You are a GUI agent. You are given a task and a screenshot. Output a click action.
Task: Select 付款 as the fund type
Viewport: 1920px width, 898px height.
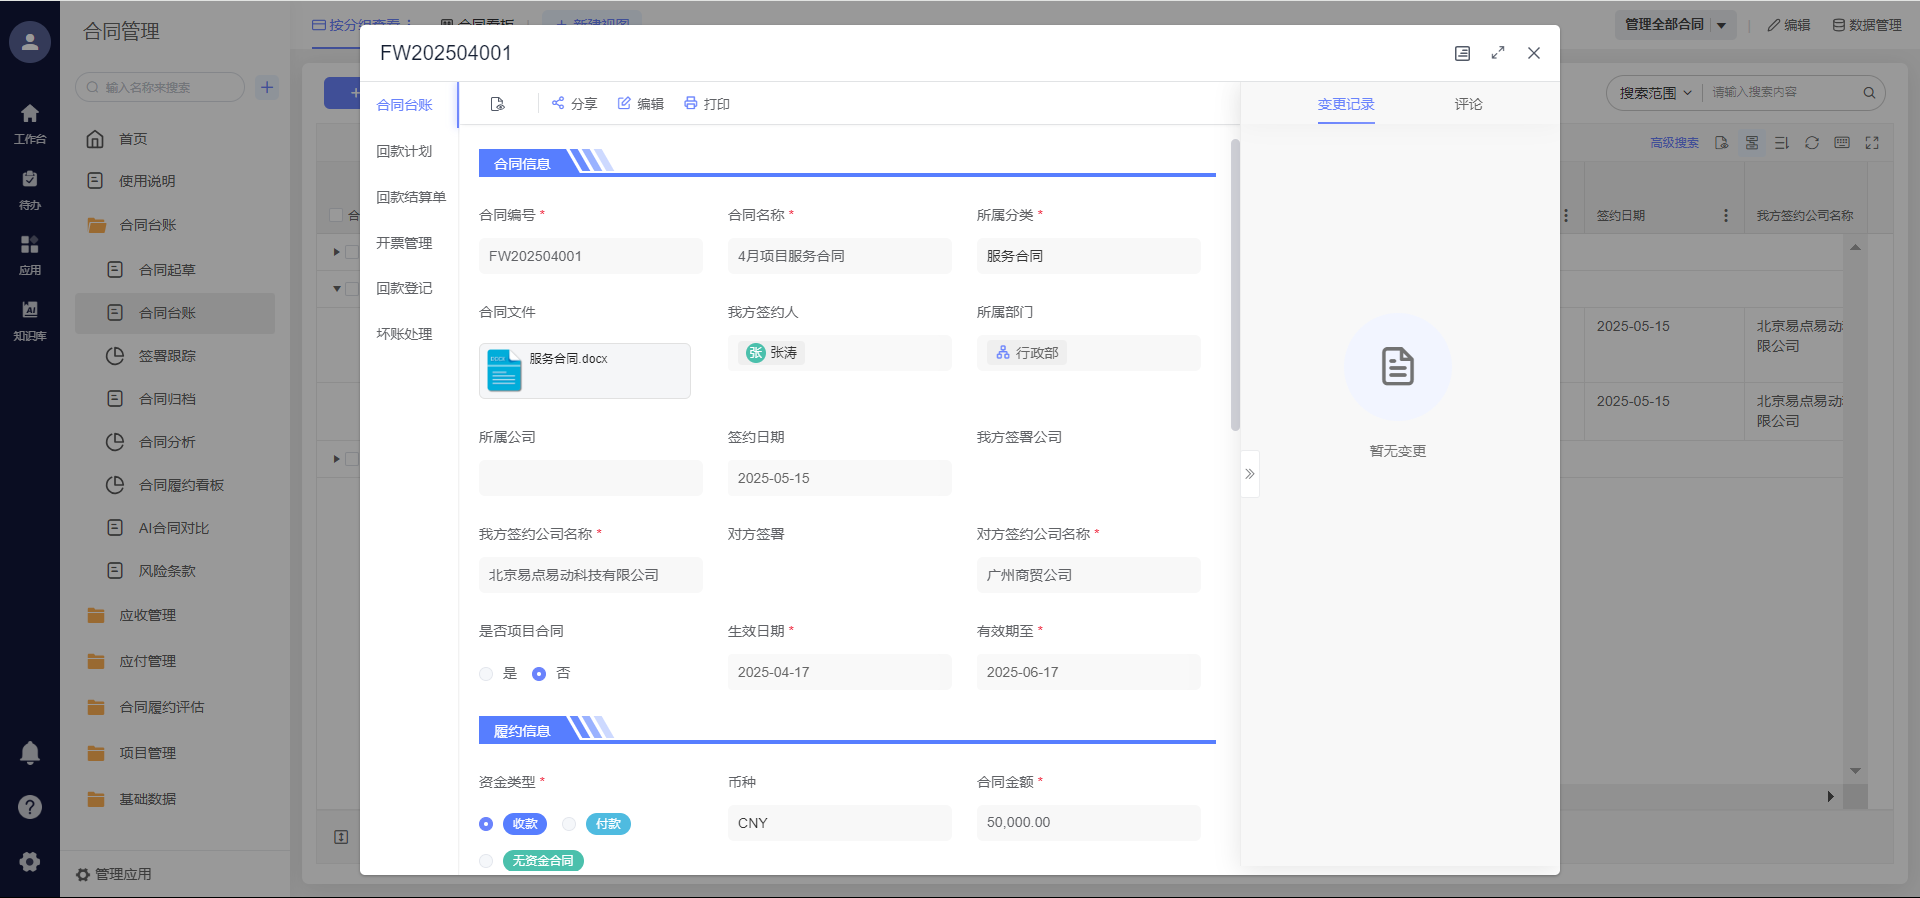point(570,824)
